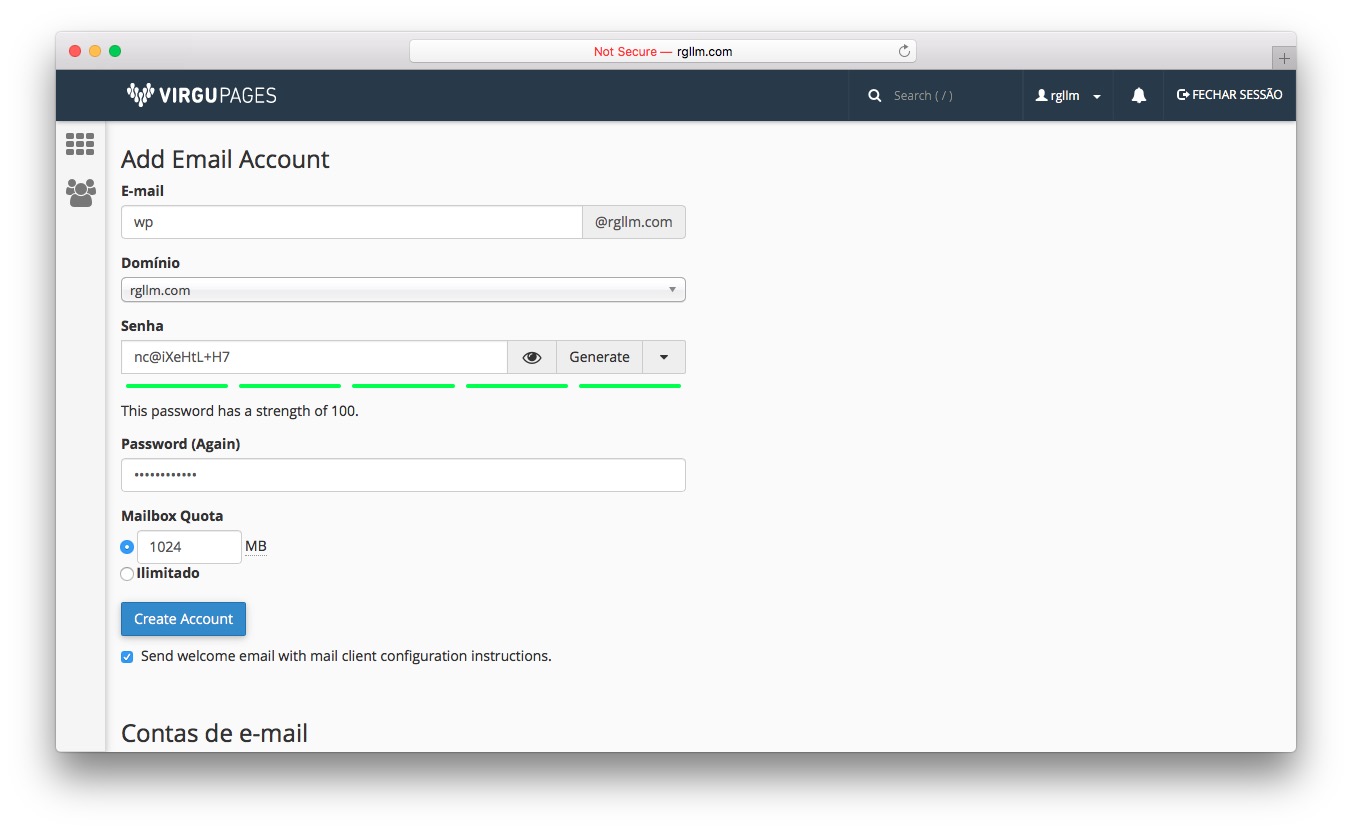Uncheck the send welcome email checkbox
1352x832 pixels.
127,657
